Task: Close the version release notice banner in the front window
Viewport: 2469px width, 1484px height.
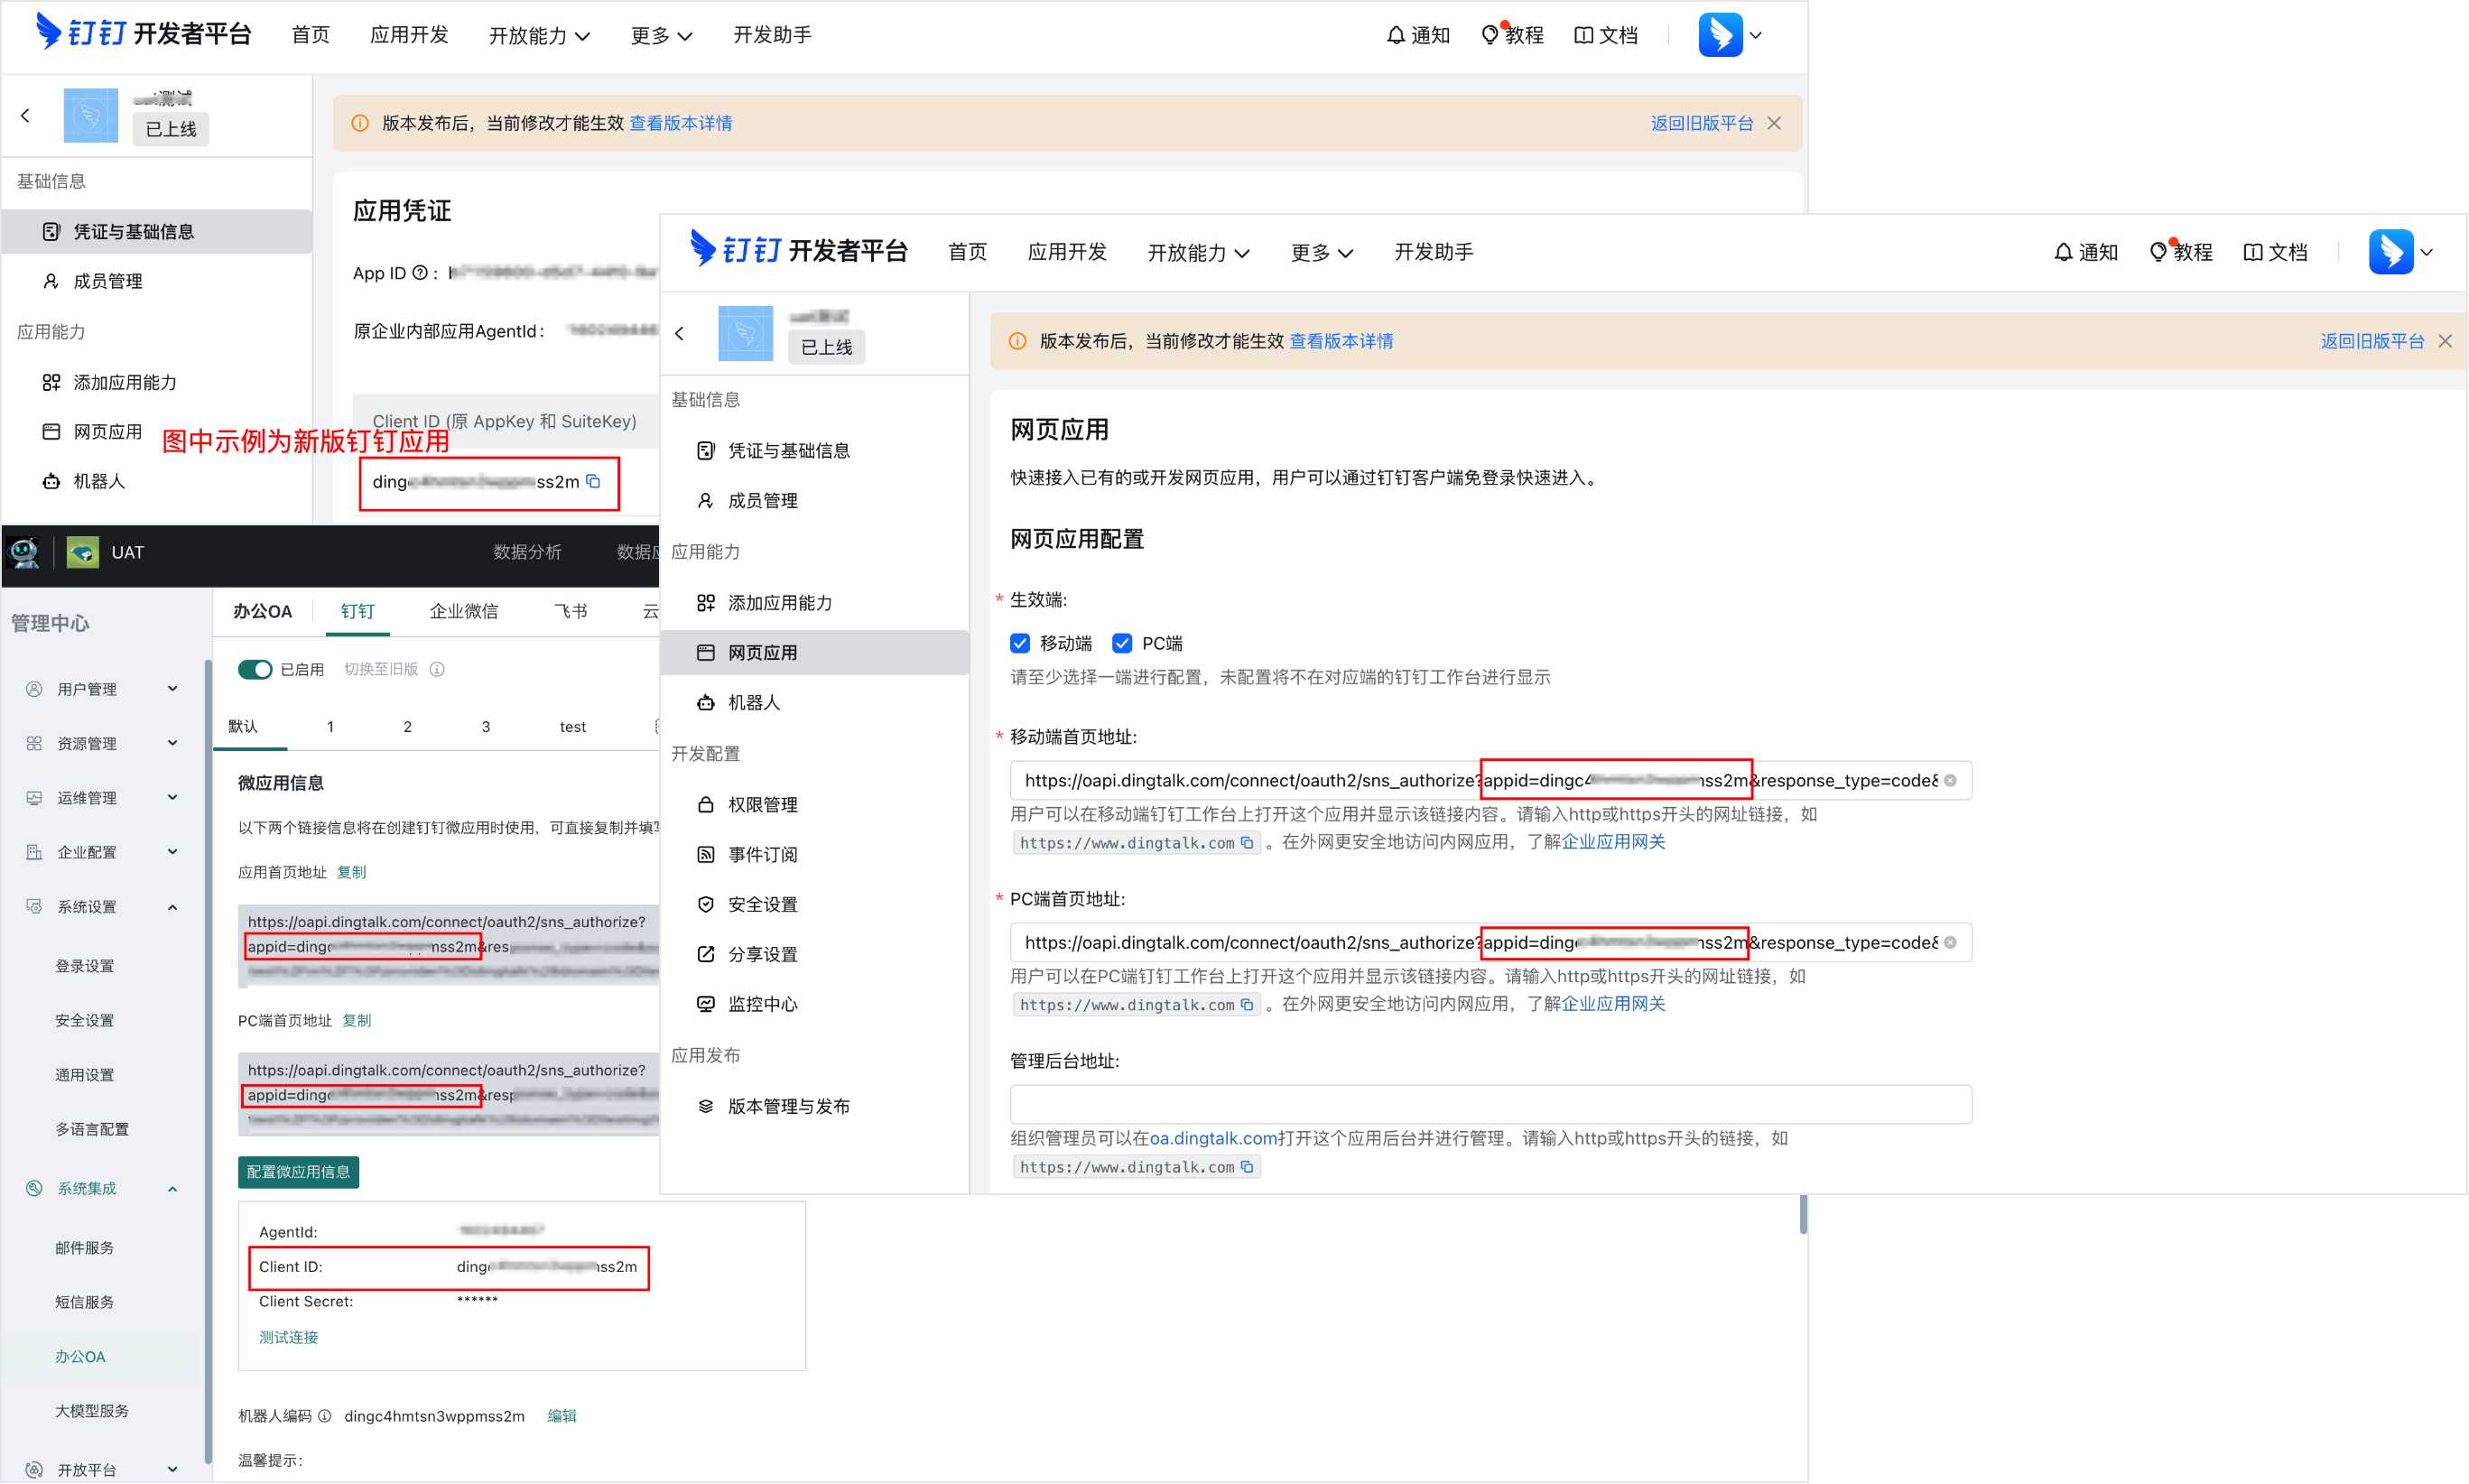Action: click(x=2444, y=342)
